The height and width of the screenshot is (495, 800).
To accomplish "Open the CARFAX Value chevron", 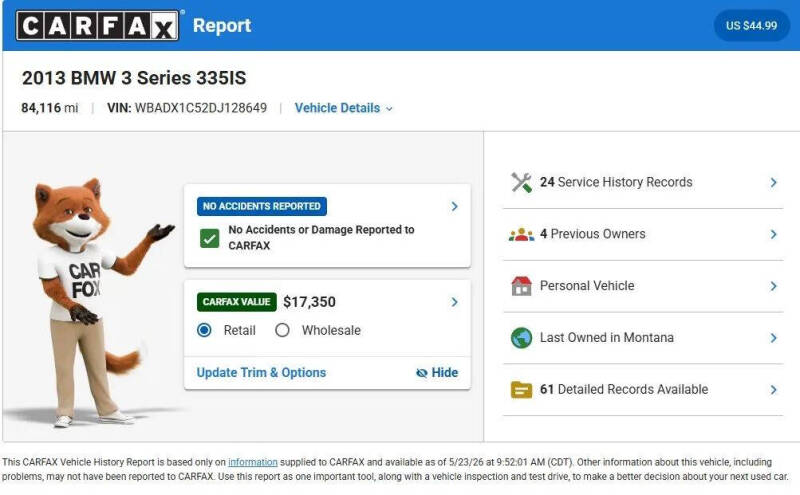I will tap(454, 302).
